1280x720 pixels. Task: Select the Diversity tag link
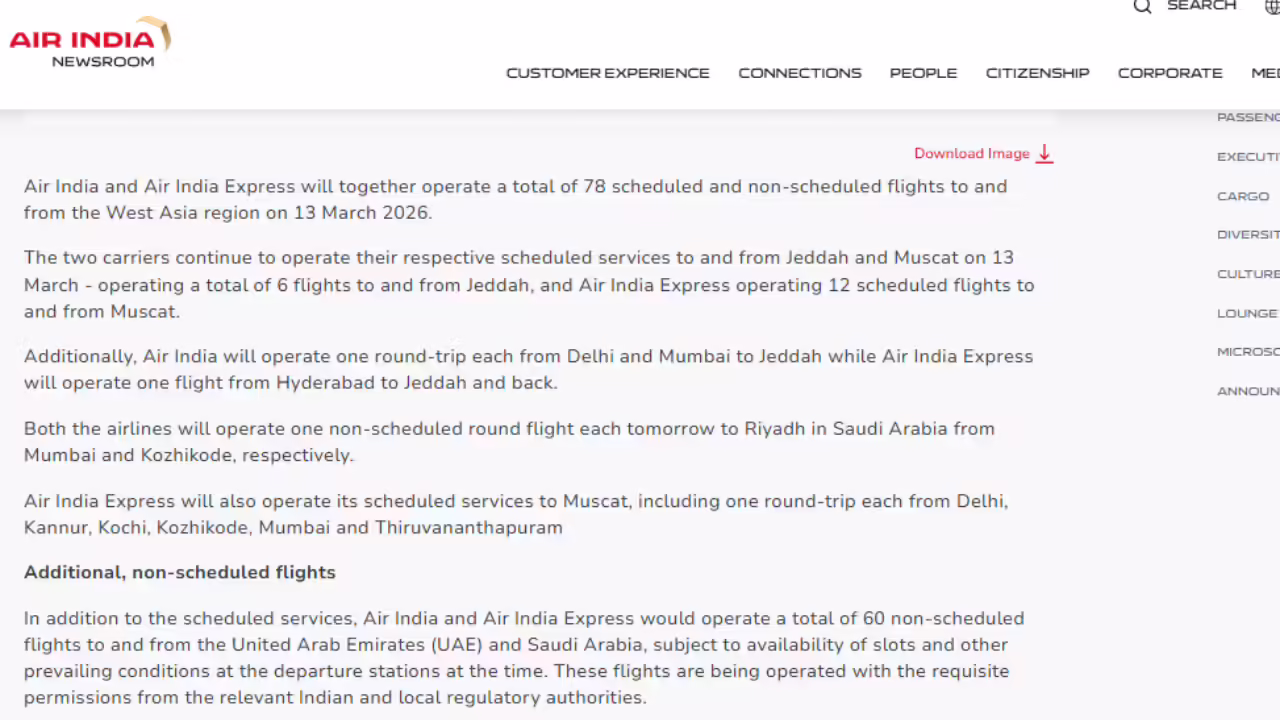[x=1248, y=235]
